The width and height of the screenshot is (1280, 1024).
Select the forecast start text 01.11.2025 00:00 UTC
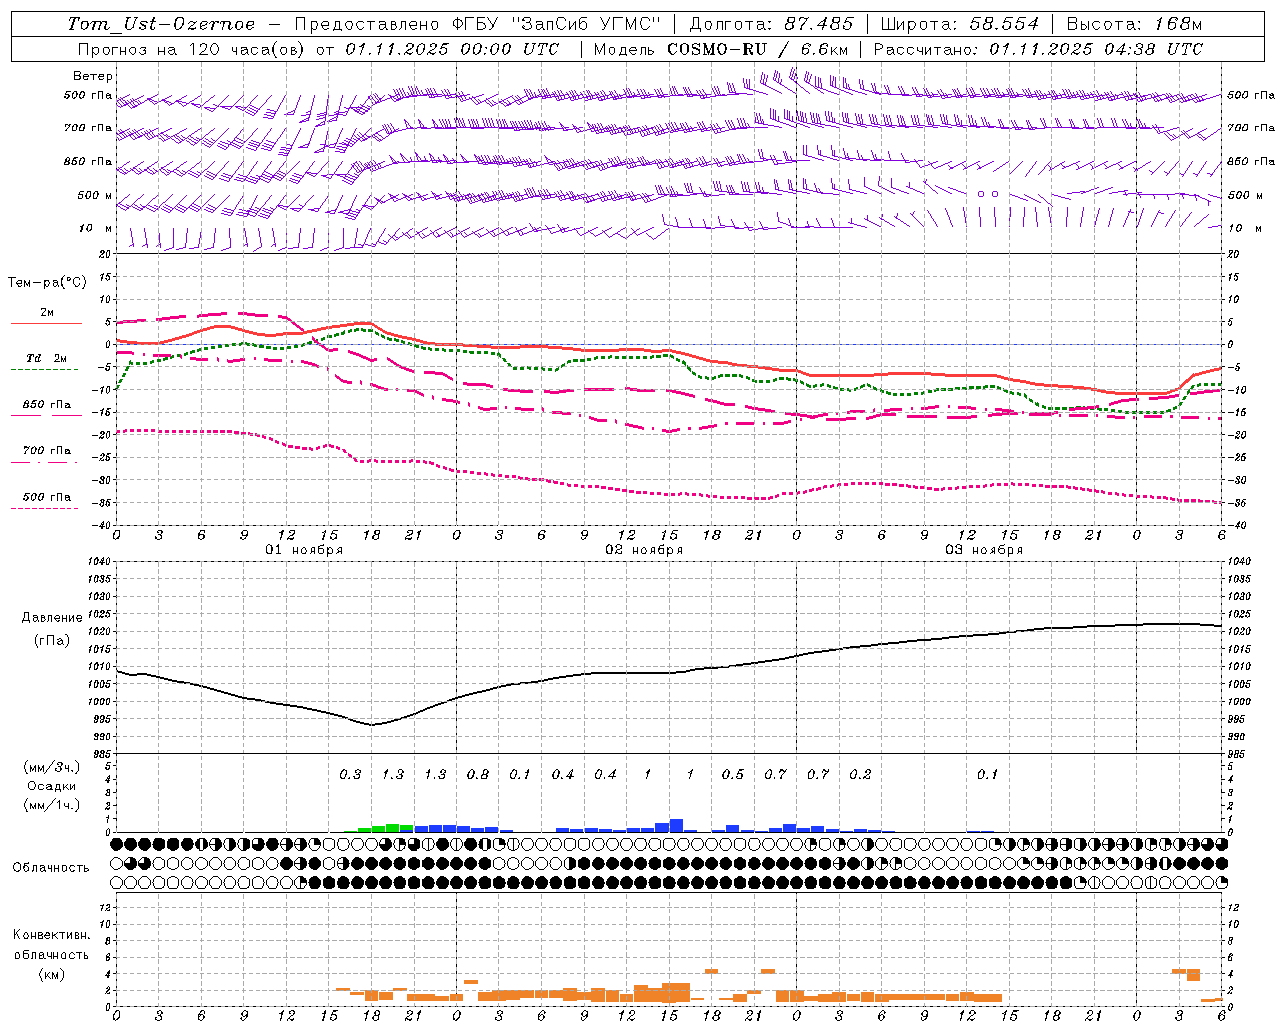point(452,49)
